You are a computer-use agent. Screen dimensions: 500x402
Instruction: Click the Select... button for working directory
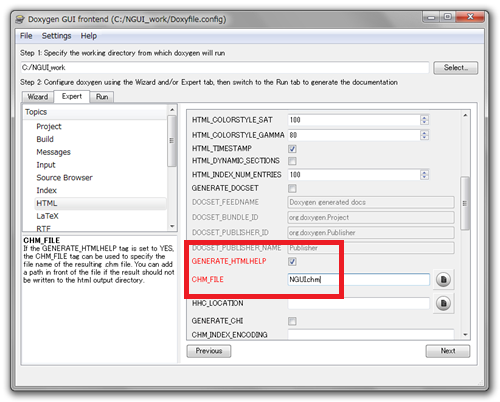[x=456, y=68]
